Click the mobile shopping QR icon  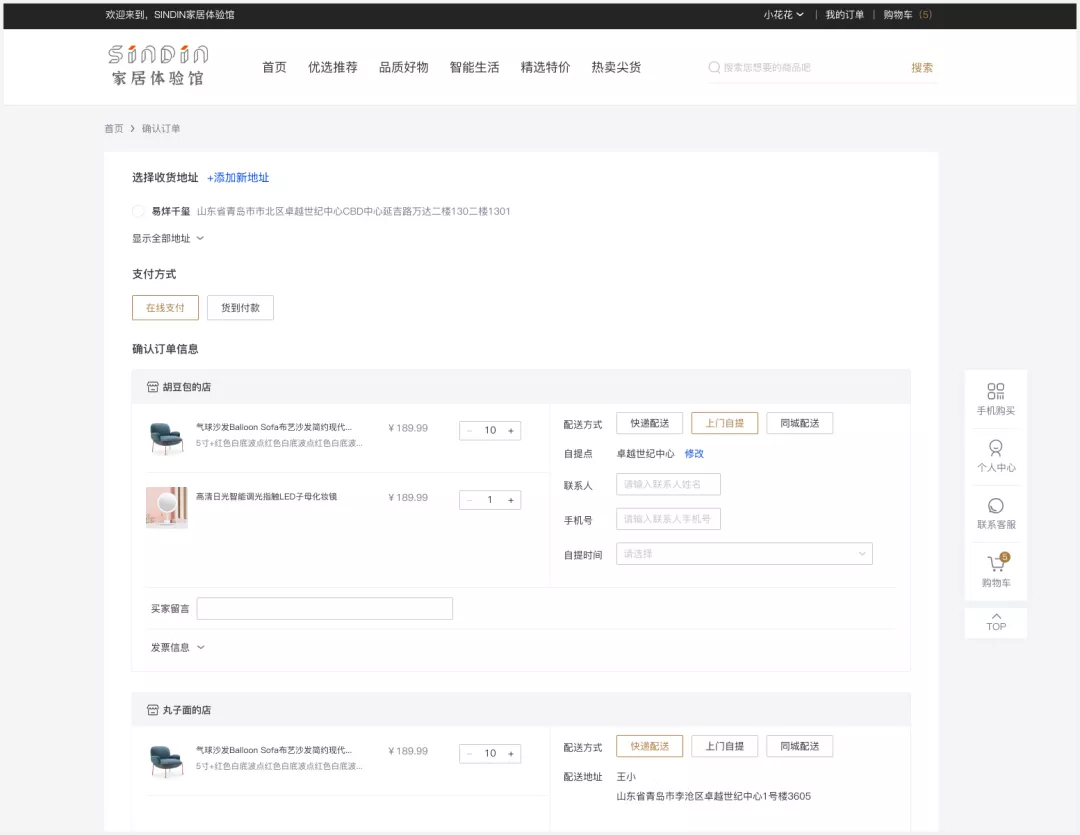pyautogui.click(x=995, y=391)
